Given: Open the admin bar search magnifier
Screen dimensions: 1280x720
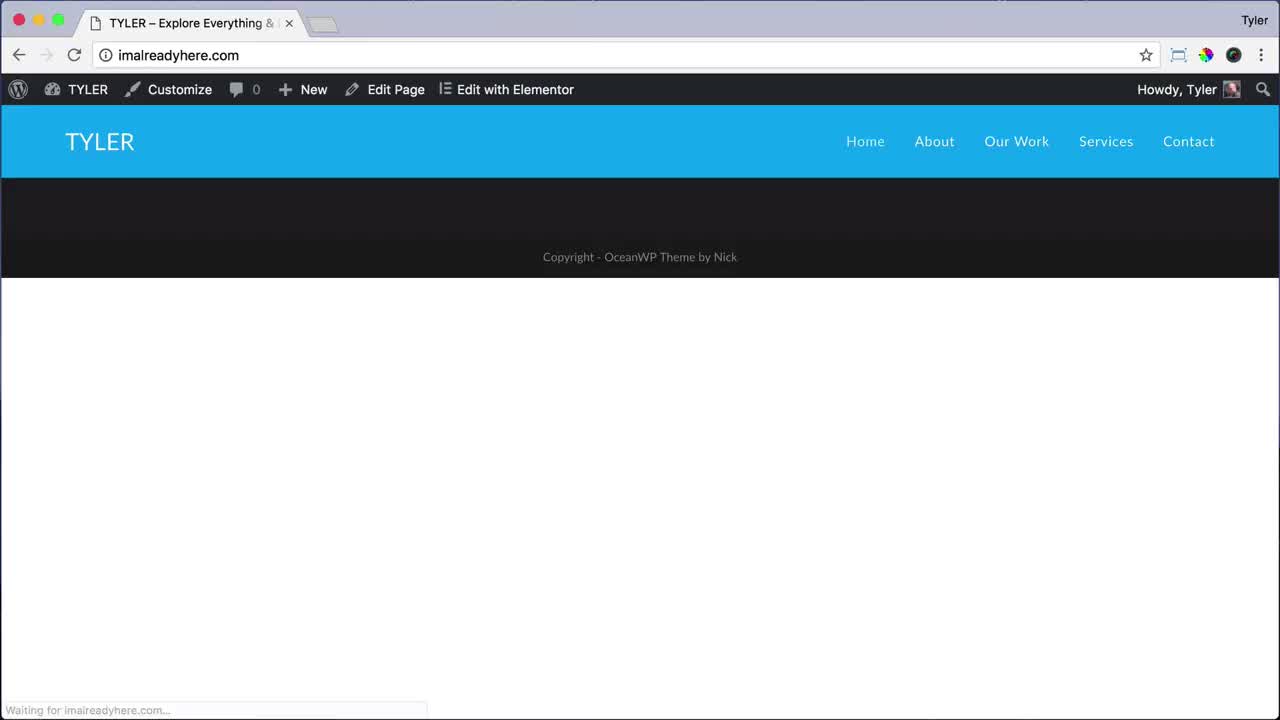Looking at the screenshot, I should pyautogui.click(x=1263, y=89).
